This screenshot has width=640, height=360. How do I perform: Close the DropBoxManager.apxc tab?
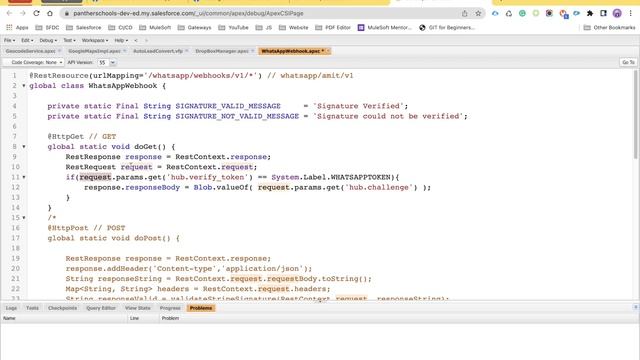tap(253, 51)
